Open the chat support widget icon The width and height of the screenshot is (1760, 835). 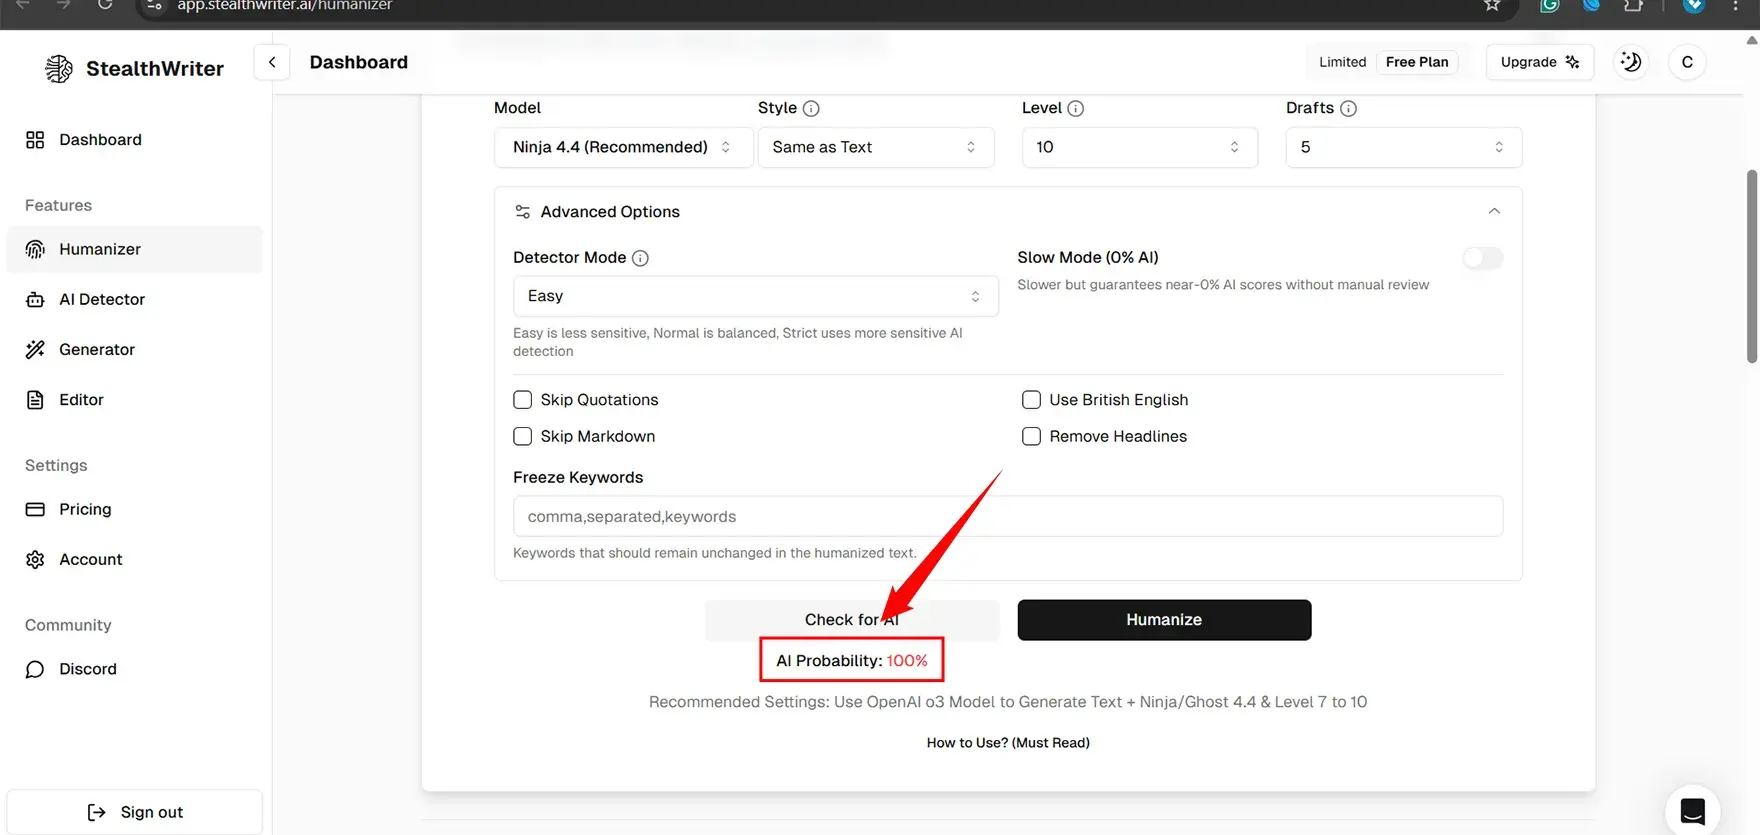click(1692, 810)
